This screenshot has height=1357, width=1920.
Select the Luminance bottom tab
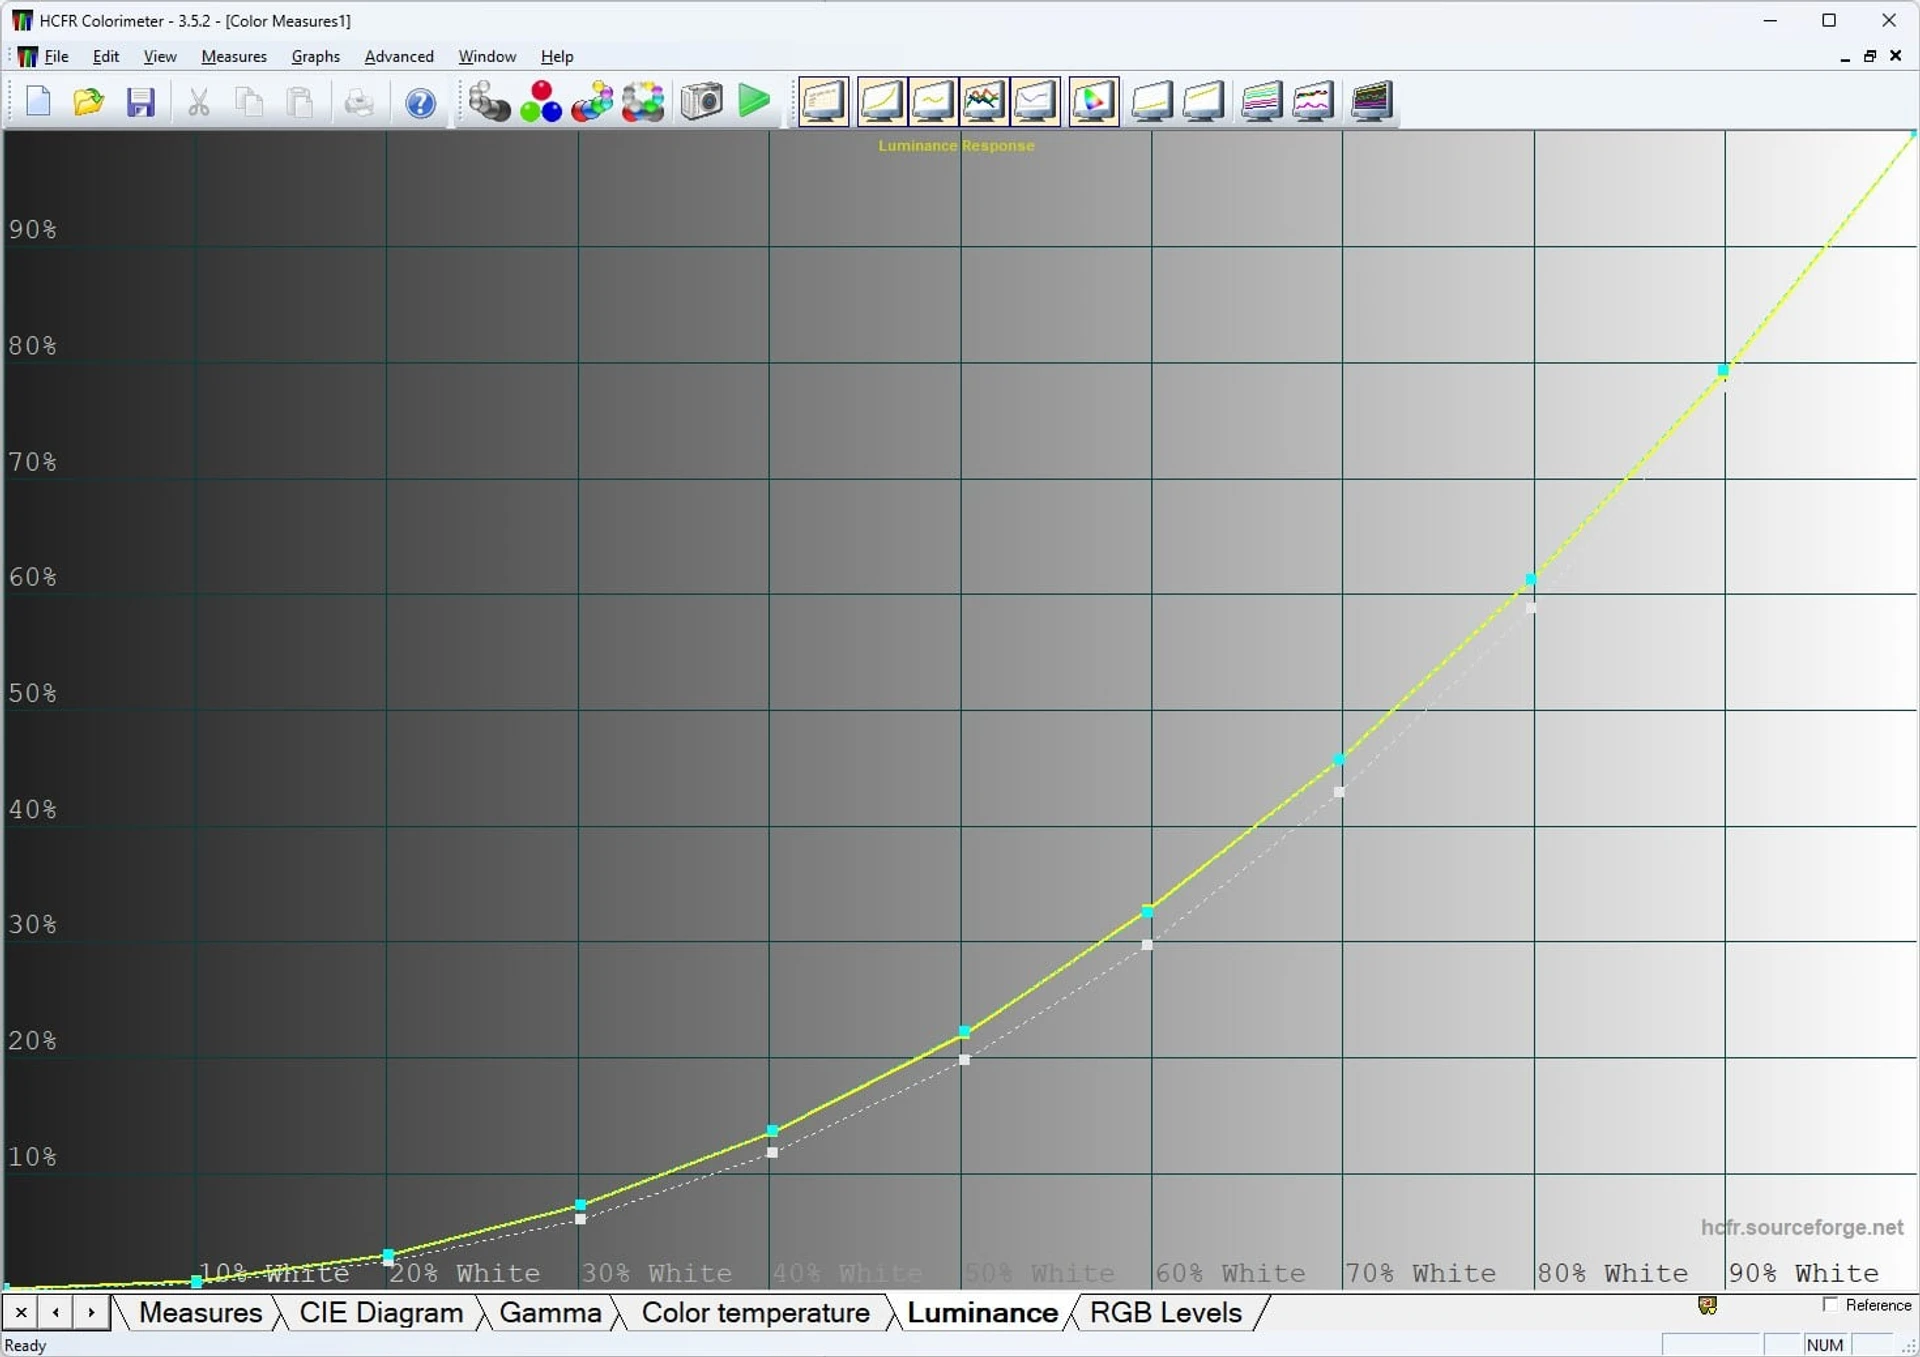tap(983, 1312)
